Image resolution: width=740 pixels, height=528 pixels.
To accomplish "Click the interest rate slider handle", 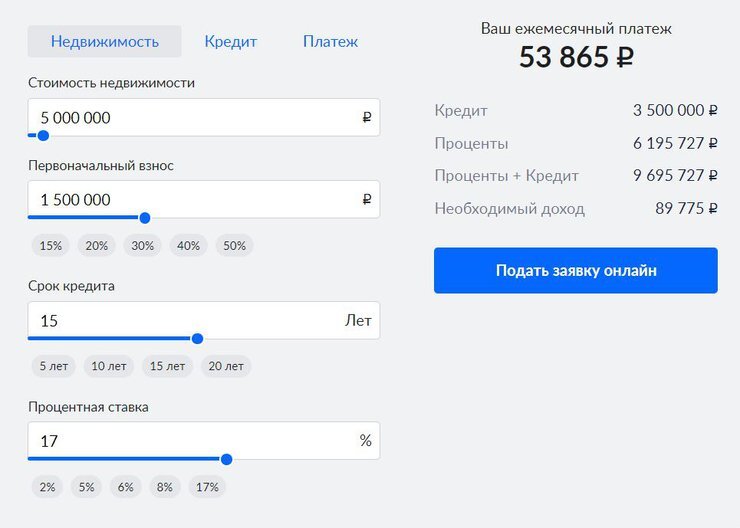I will point(226,459).
